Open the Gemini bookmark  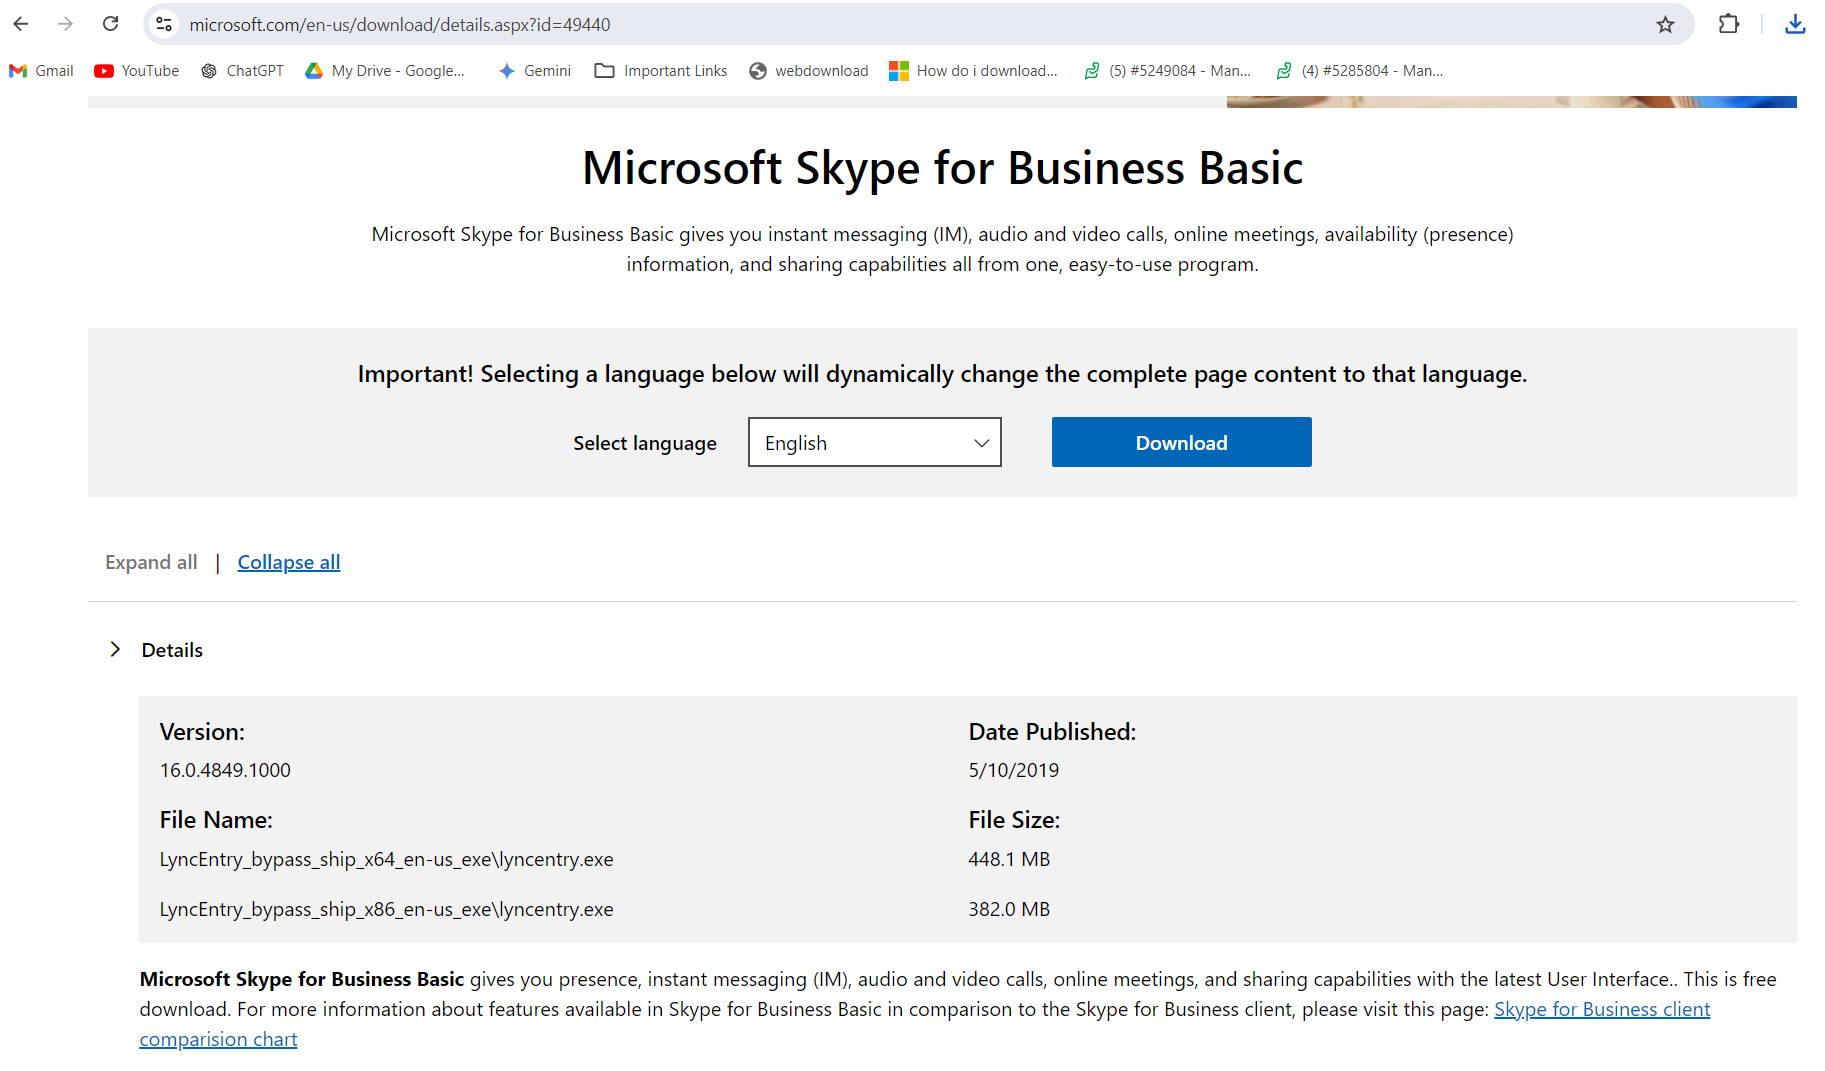pyautogui.click(x=534, y=70)
